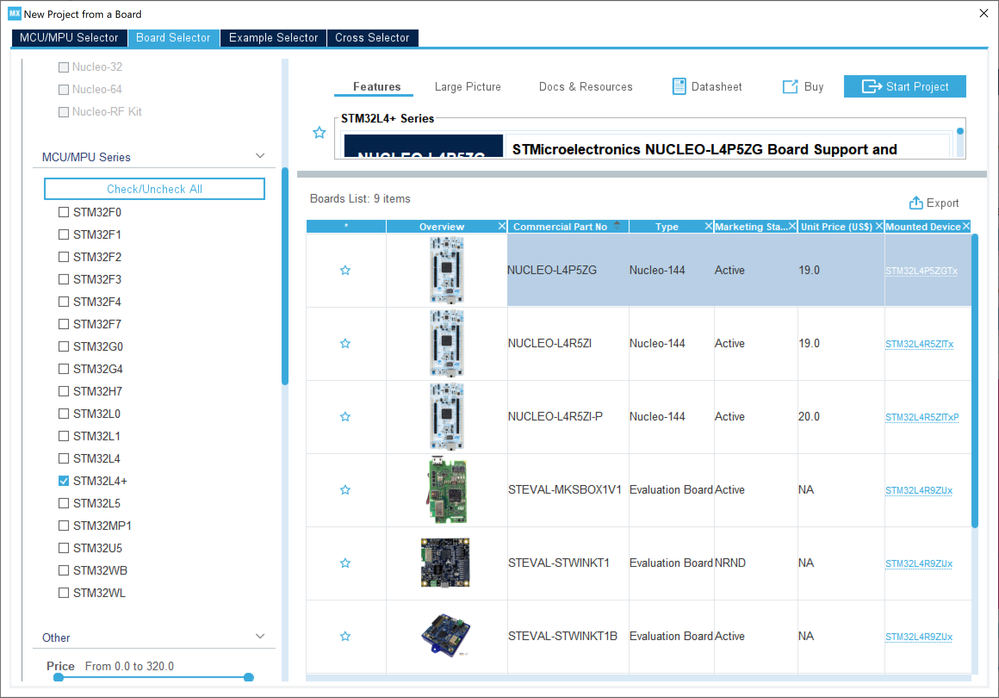The image size is (999, 698).
Task: Click the Price range maximum slider handle
Action: (249, 678)
